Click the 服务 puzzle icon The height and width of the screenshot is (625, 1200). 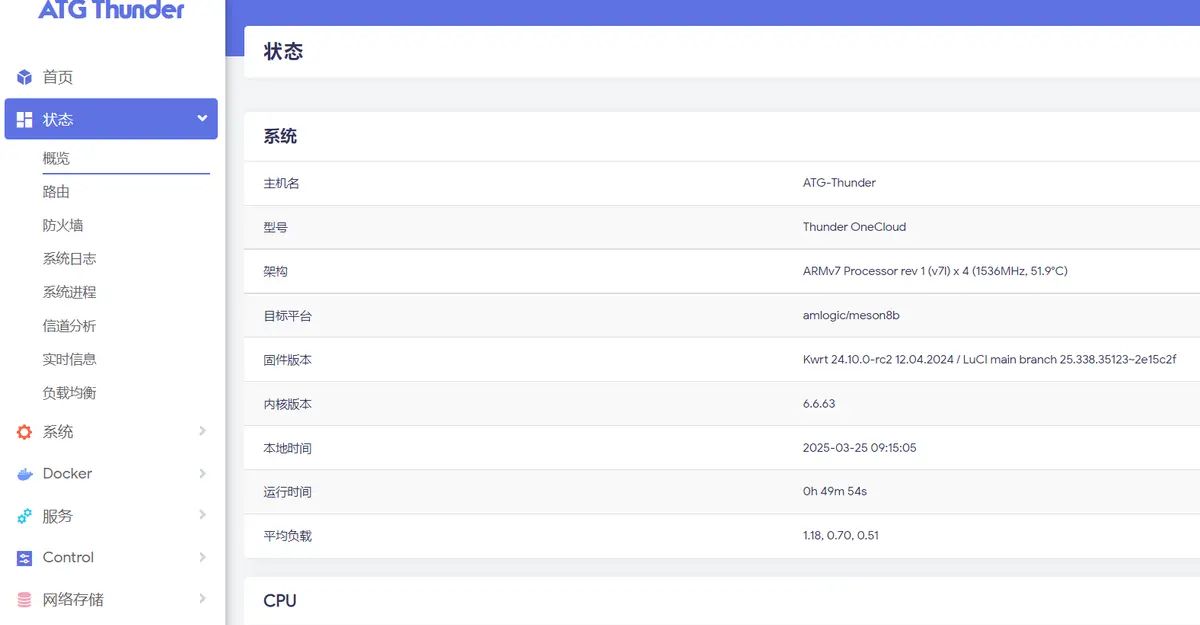25,516
